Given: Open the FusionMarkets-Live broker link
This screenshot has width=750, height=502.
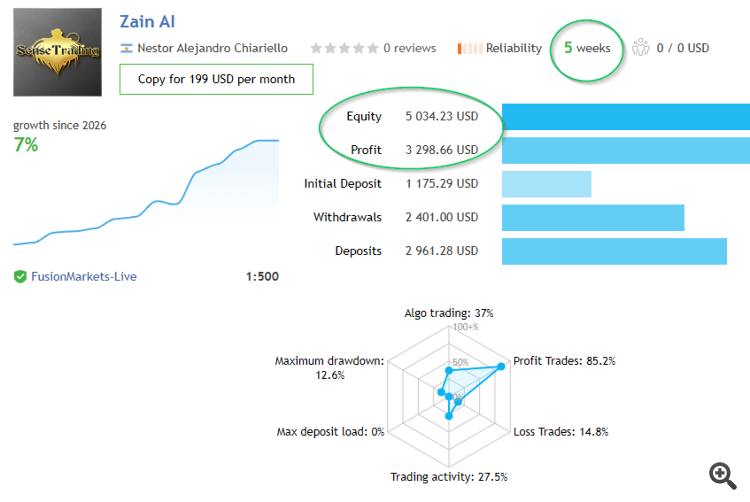Looking at the screenshot, I should [x=83, y=276].
